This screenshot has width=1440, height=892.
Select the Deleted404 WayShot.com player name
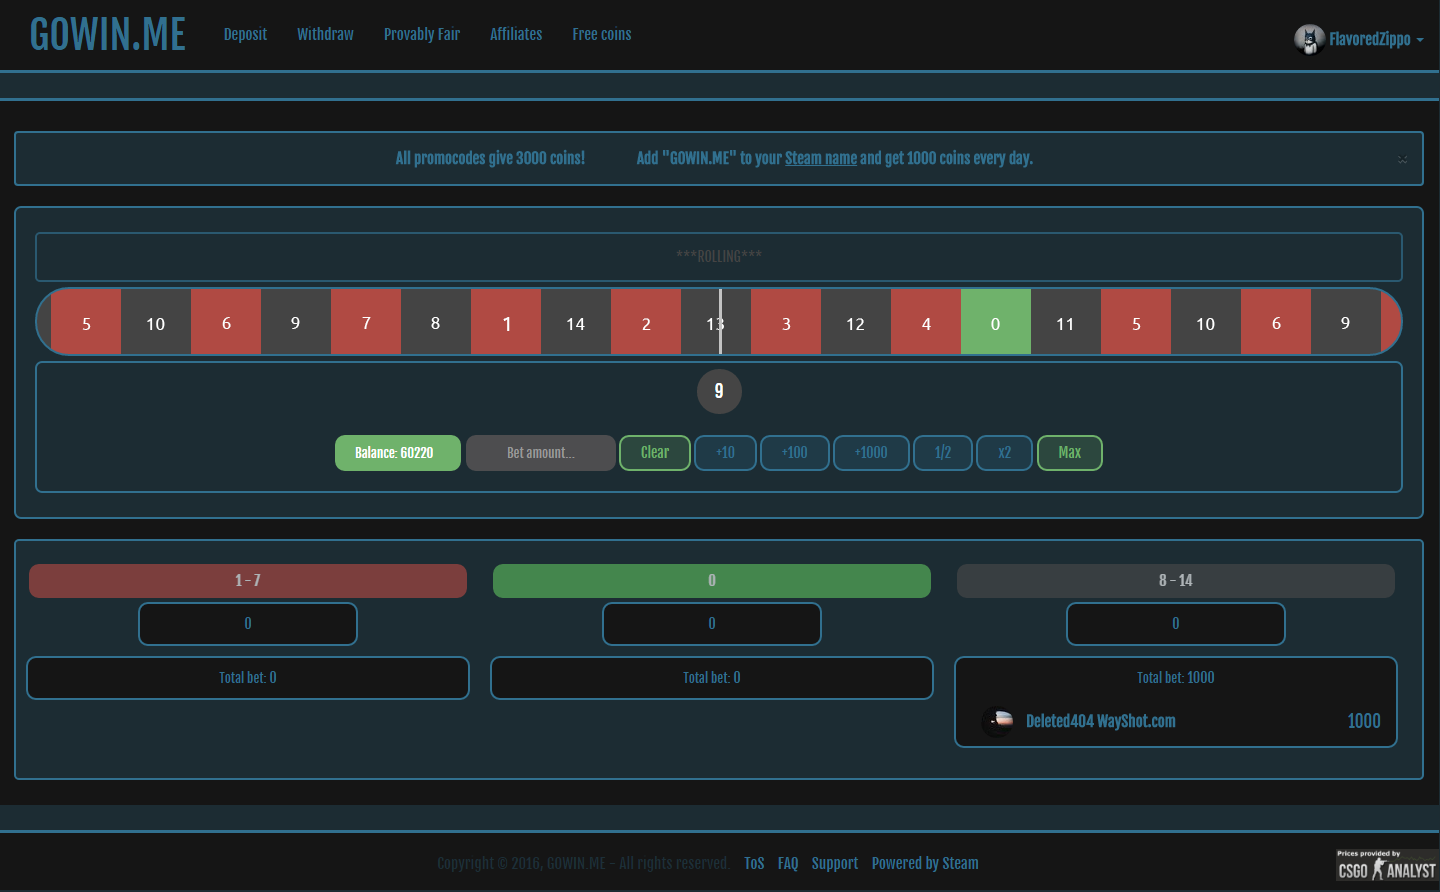point(1101,721)
